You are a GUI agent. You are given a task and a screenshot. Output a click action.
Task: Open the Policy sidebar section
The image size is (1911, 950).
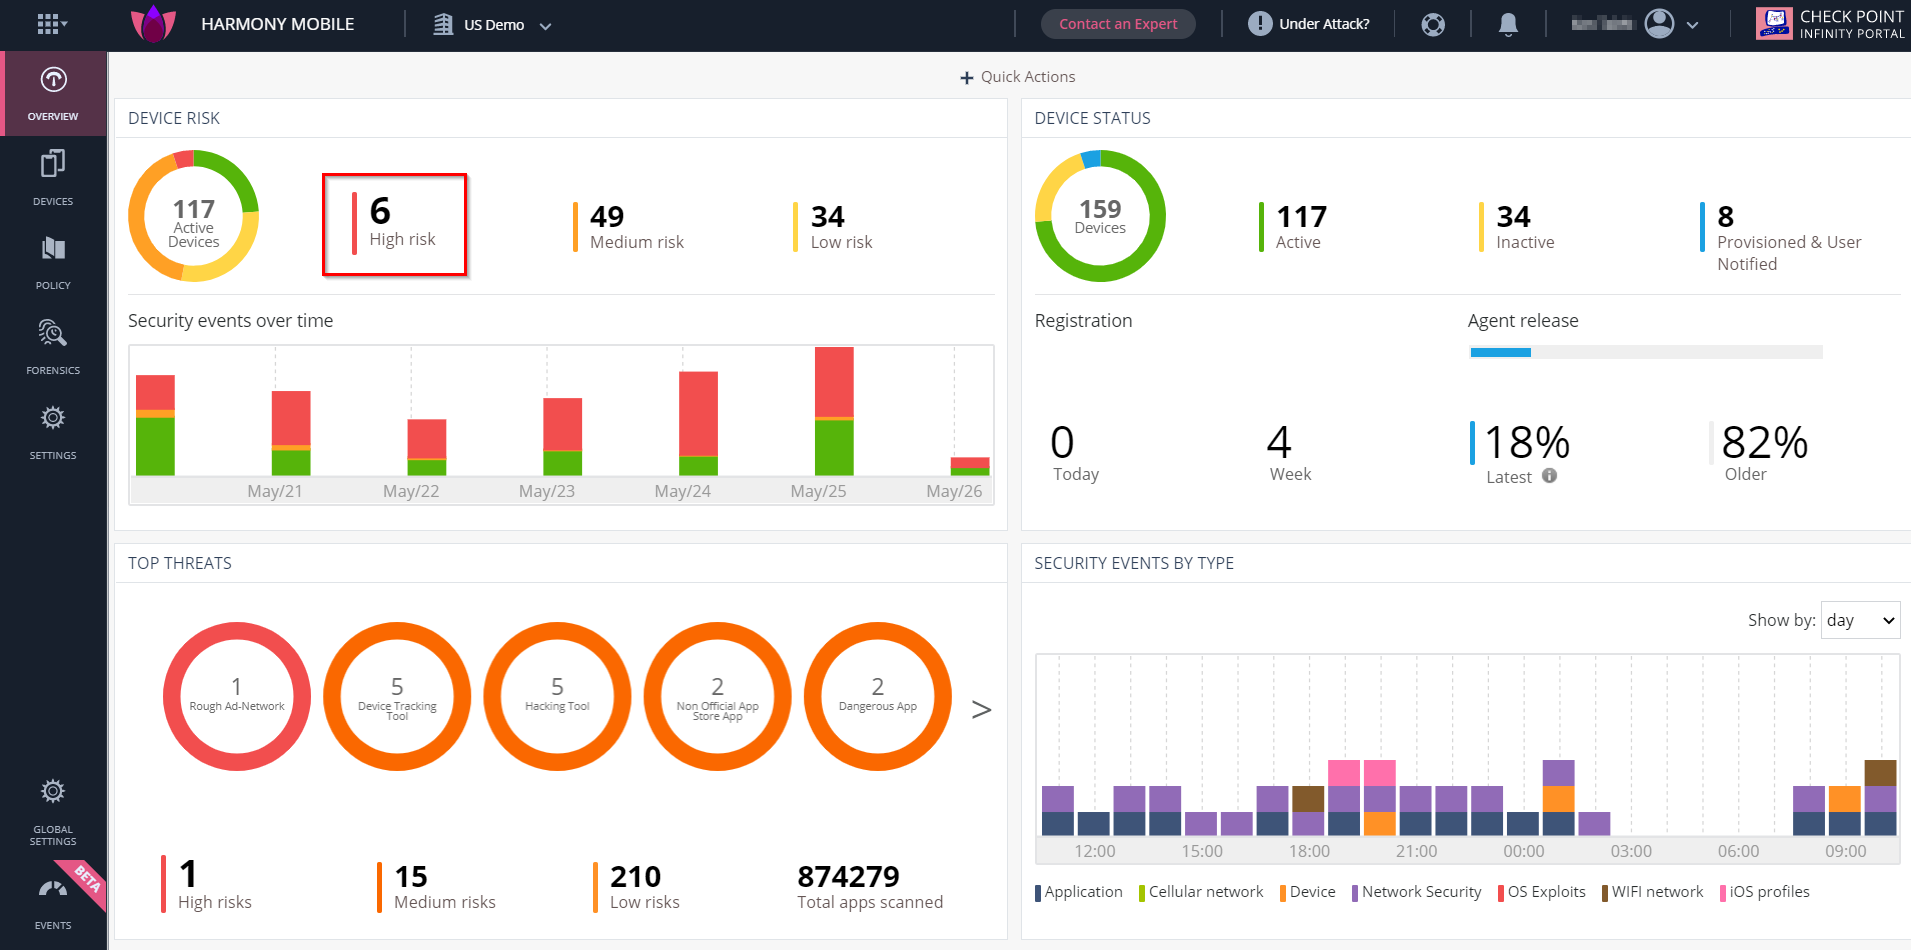click(53, 263)
